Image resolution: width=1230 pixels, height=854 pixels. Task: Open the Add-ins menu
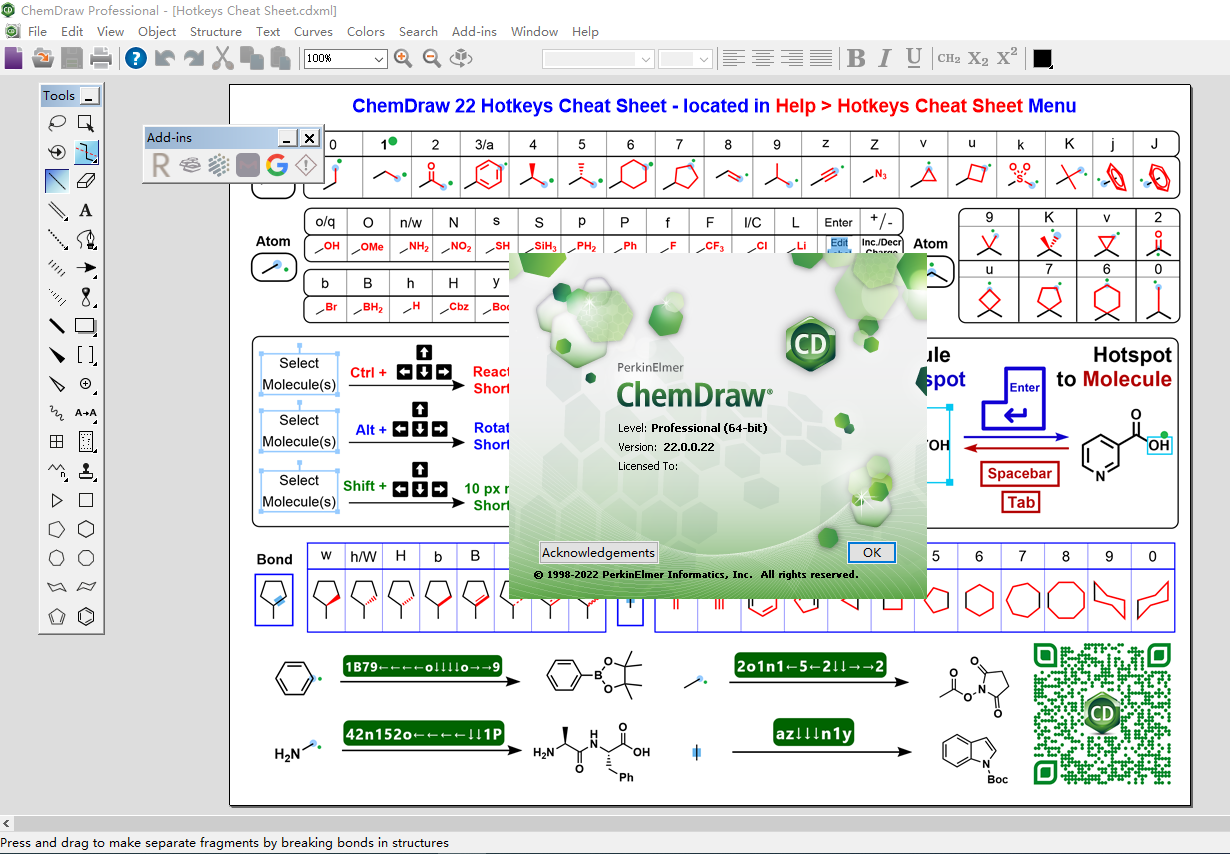coord(474,32)
